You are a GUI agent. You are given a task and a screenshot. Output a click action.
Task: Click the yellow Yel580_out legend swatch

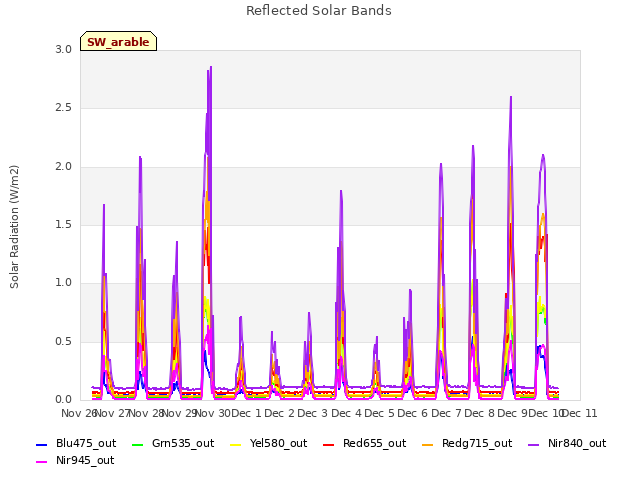(x=236, y=444)
